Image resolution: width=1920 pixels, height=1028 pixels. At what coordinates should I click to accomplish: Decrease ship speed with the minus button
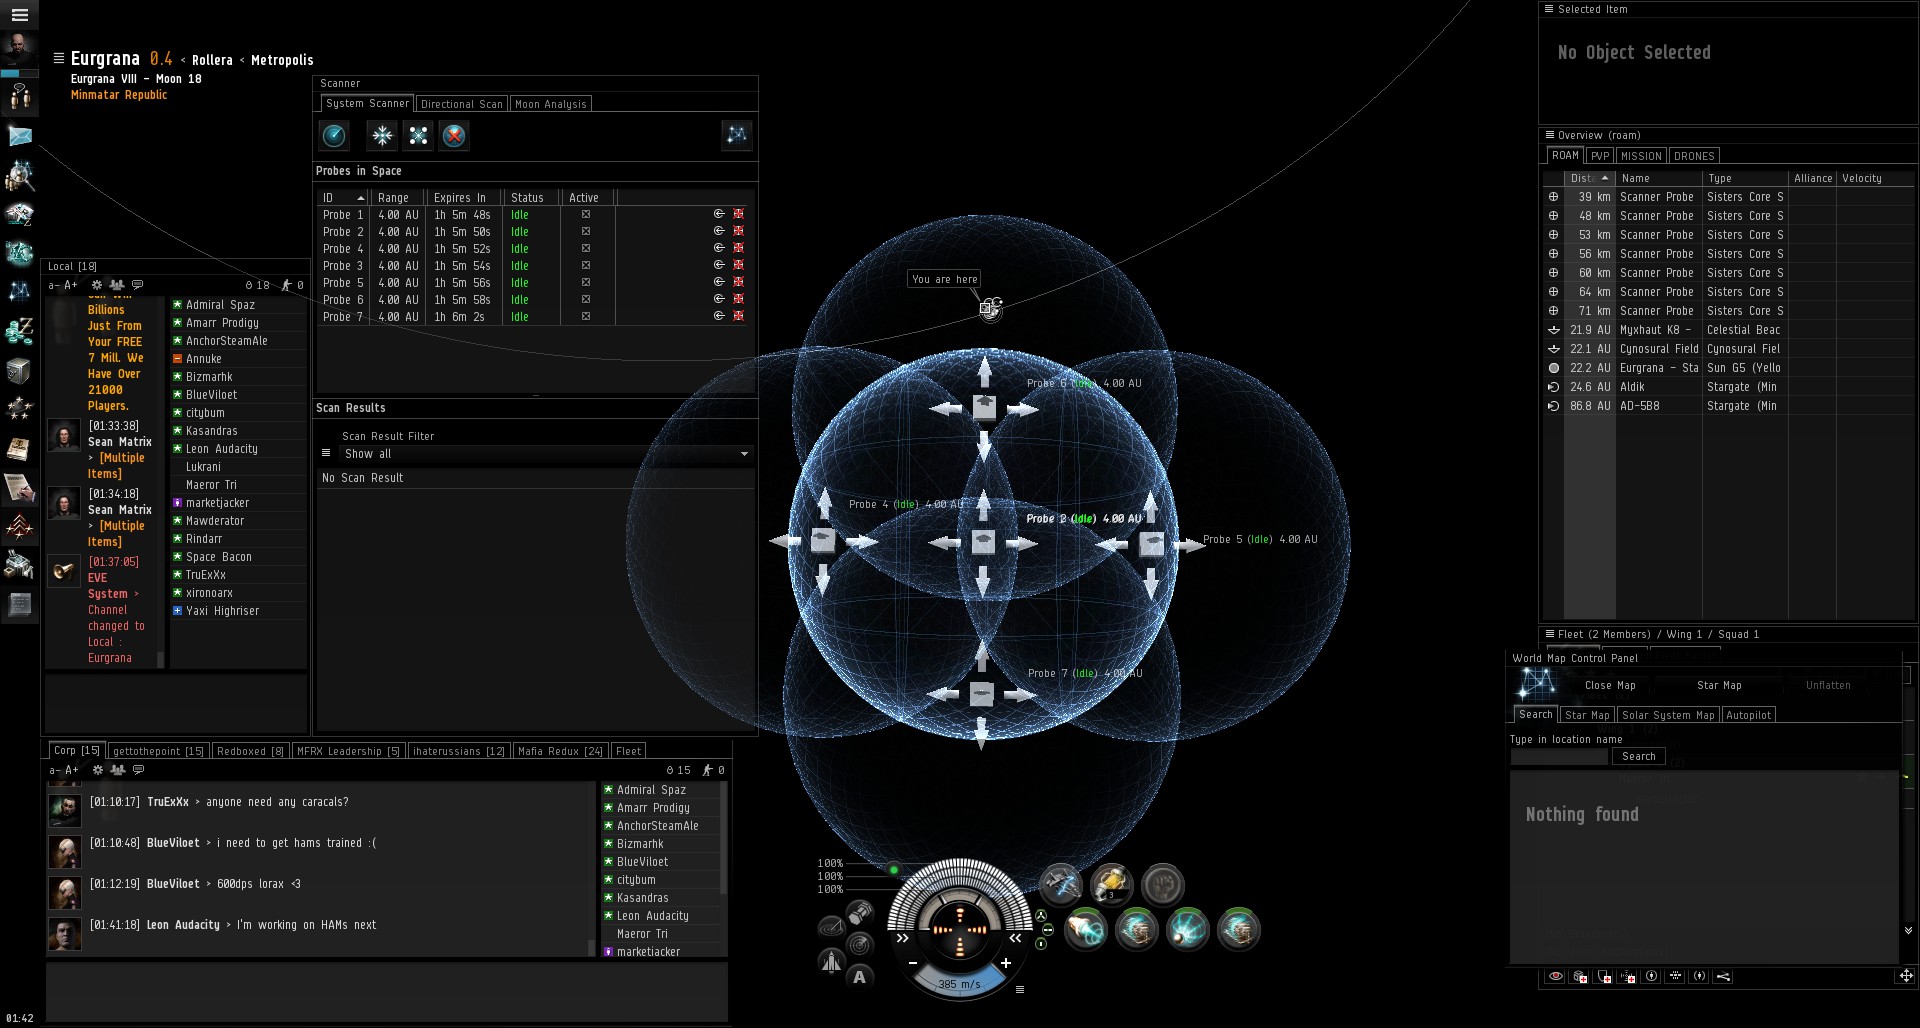pyautogui.click(x=913, y=963)
